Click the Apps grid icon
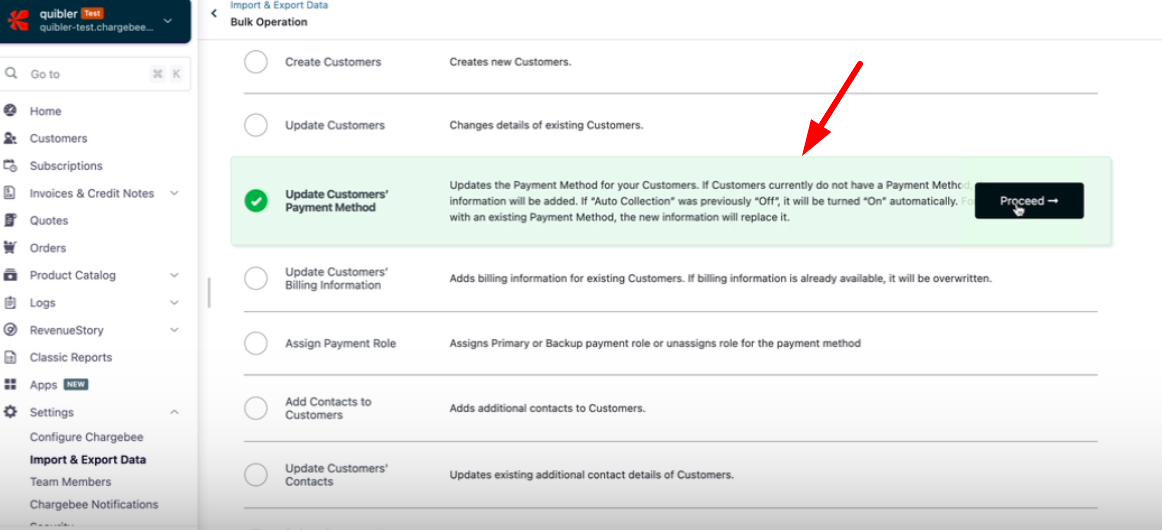Screen dimensions: 1162x530 tap(10, 385)
